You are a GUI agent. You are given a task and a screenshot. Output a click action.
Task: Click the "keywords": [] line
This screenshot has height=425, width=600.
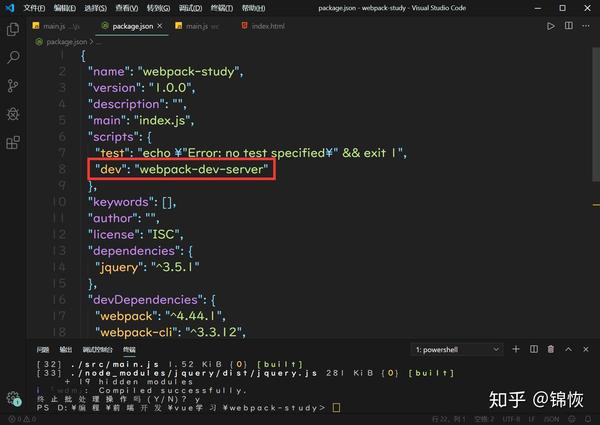pos(132,202)
